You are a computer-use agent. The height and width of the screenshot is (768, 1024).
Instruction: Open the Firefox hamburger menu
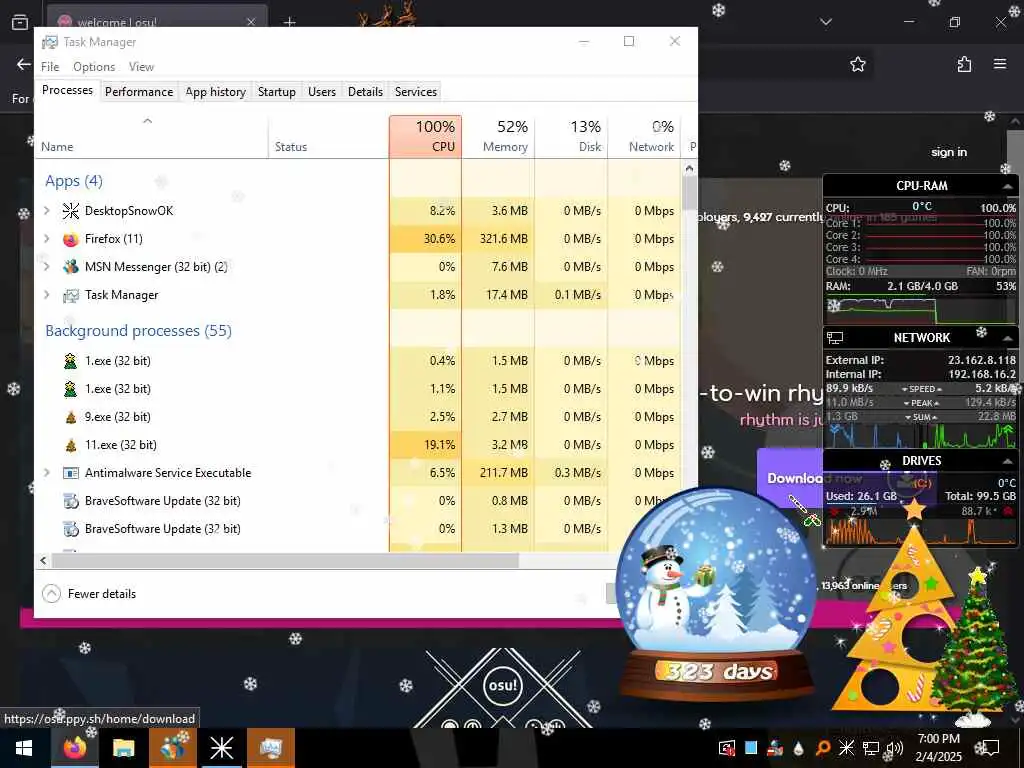click(1000, 64)
